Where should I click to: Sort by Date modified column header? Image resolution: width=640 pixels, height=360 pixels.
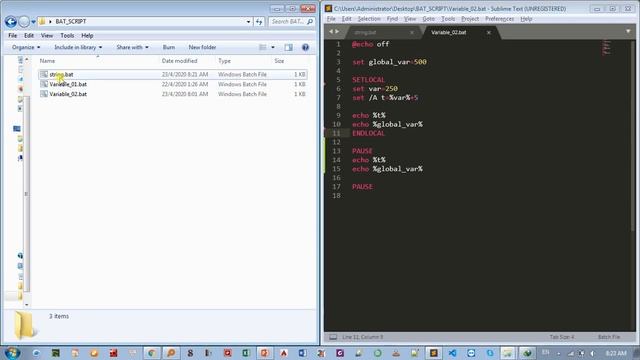tap(180, 61)
